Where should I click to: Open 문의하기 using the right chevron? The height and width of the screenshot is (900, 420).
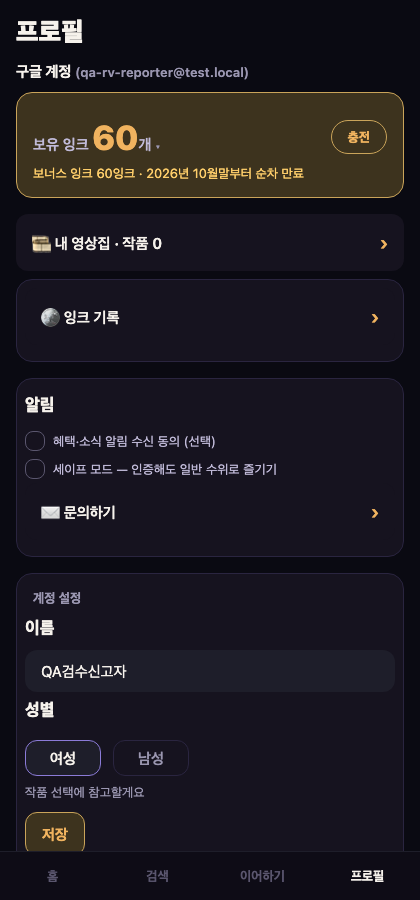[x=375, y=513]
